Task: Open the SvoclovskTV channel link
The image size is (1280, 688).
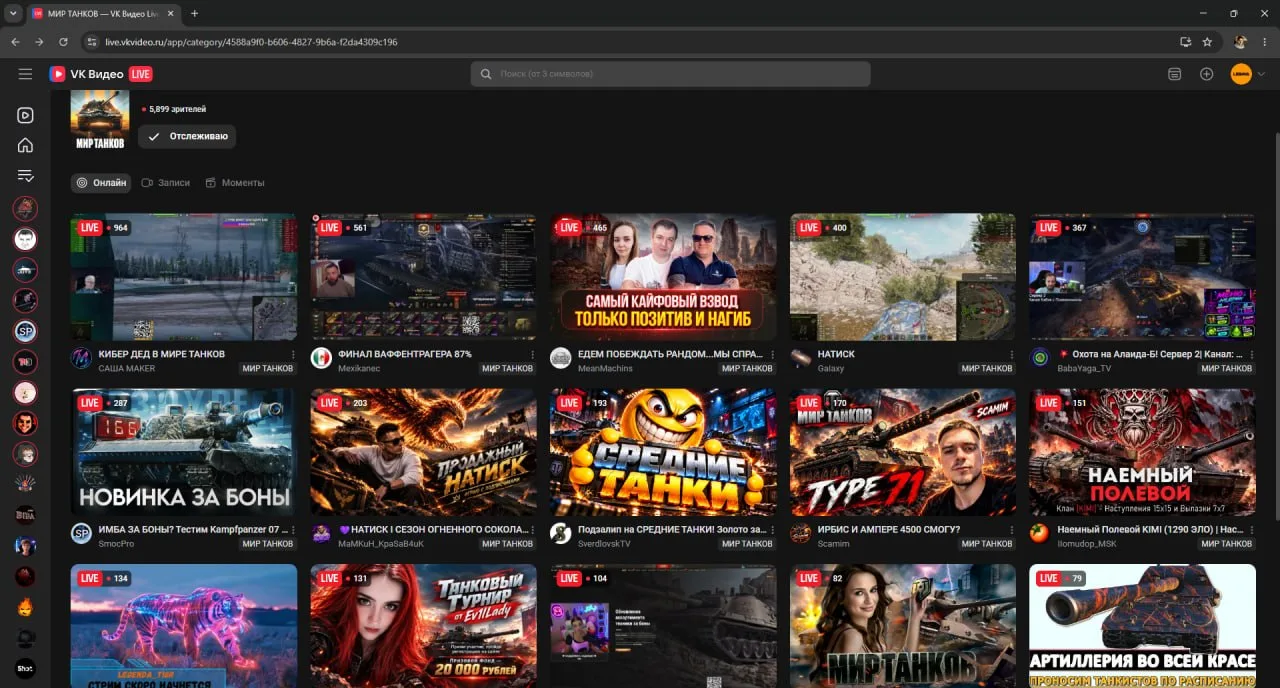Action: pos(604,544)
